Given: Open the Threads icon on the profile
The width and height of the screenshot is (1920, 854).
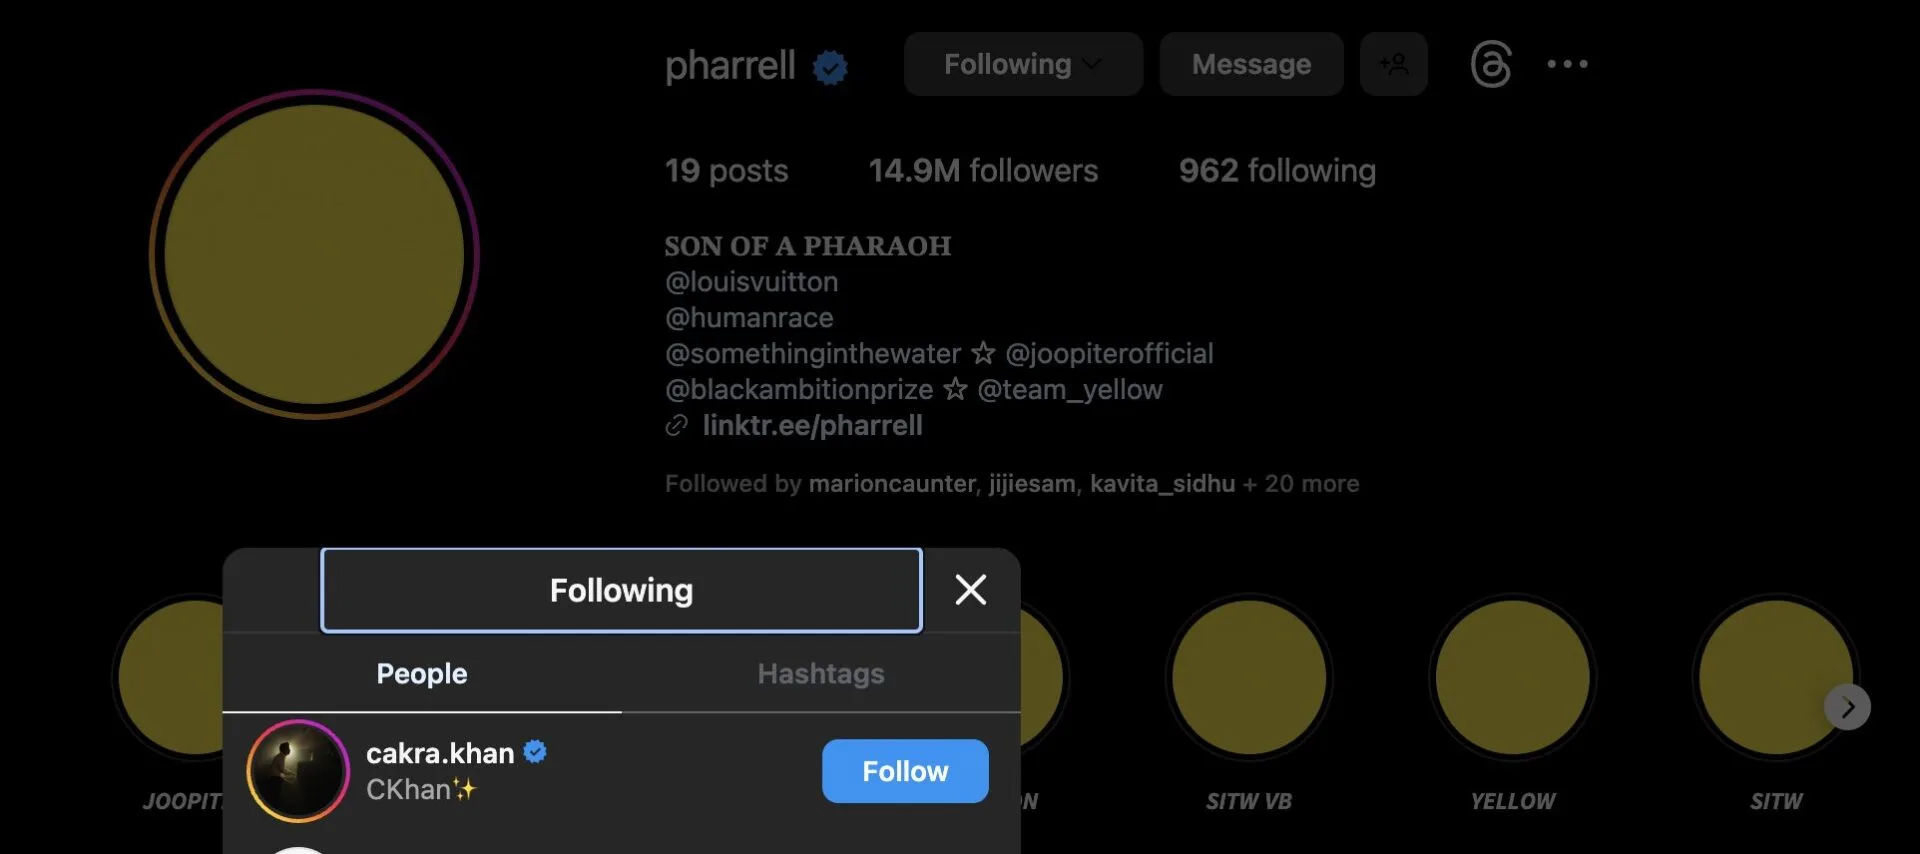Looking at the screenshot, I should tap(1490, 64).
